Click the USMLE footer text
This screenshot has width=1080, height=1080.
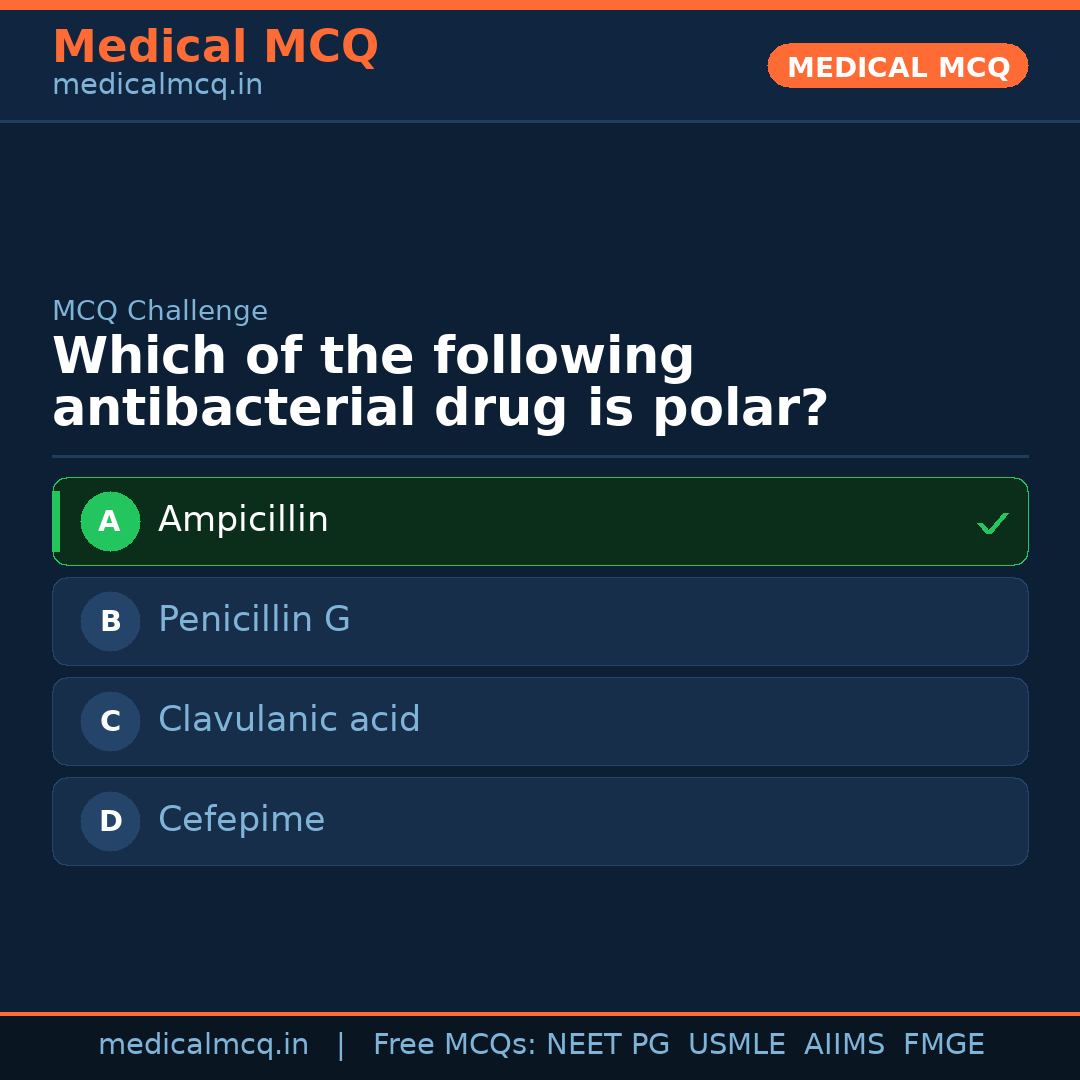pyautogui.click(x=736, y=1045)
